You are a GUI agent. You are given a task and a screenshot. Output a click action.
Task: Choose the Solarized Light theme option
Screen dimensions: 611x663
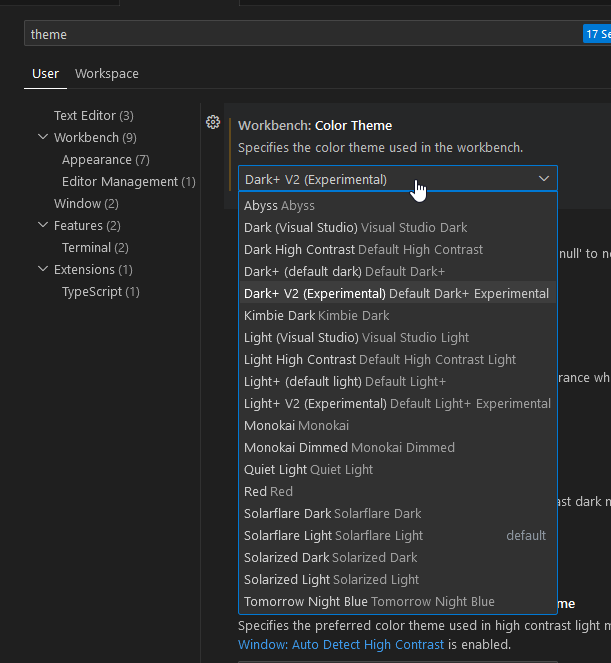click(398, 579)
